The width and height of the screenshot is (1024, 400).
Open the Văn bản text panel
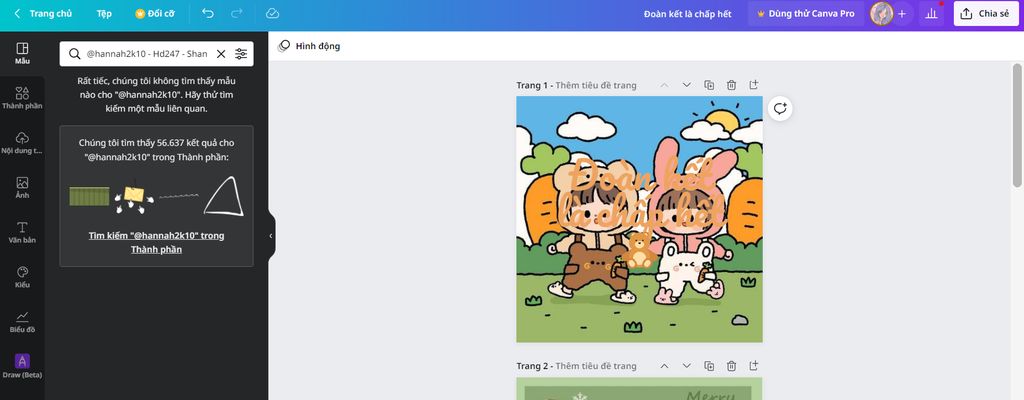point(22,232)
